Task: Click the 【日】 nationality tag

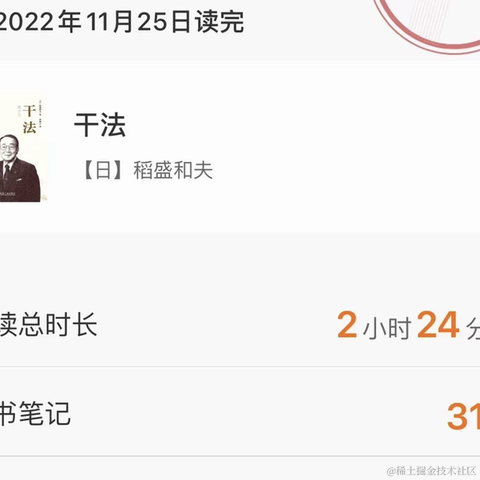Action: click(103, 170)
